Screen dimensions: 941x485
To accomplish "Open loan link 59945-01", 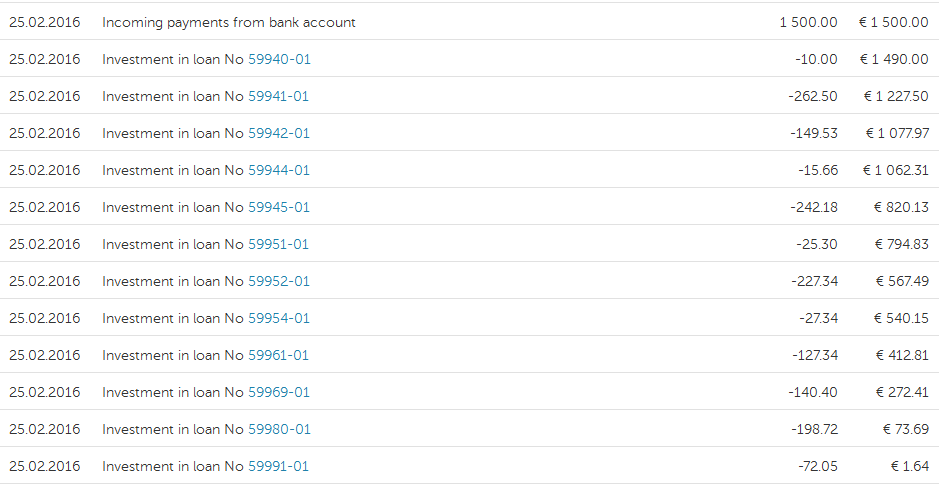I will pos(279,208).
